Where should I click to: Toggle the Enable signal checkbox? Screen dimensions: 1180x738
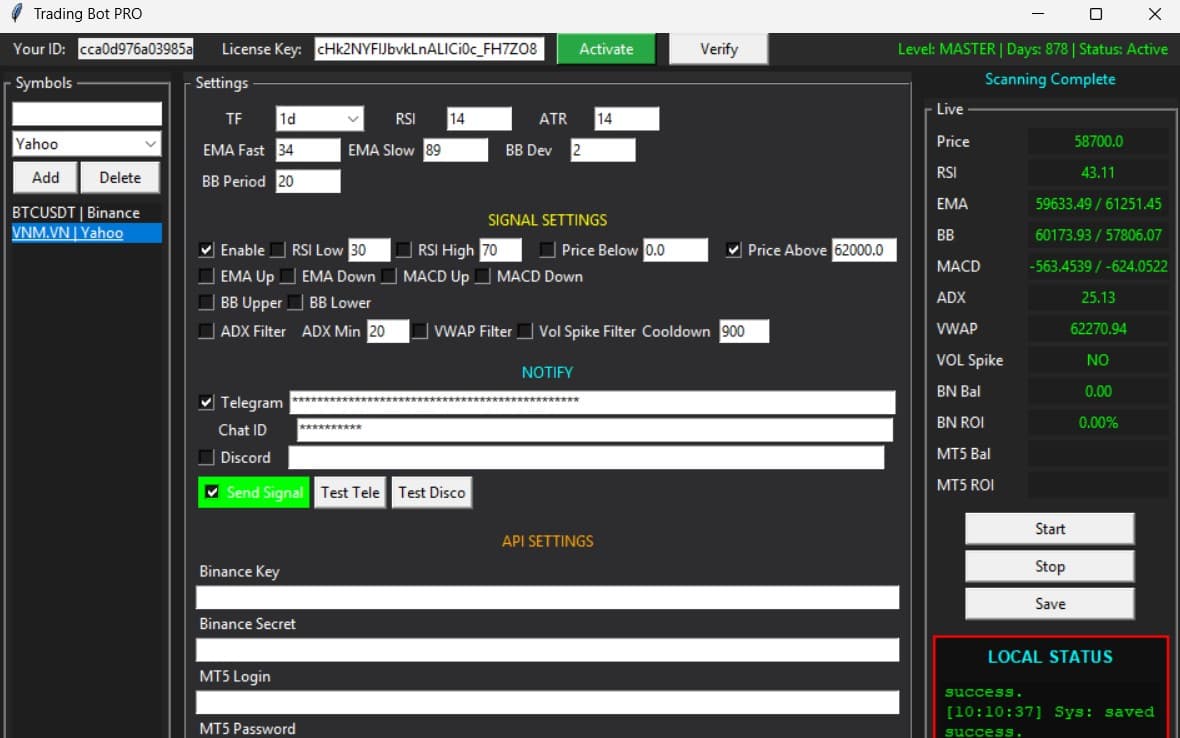206,250
